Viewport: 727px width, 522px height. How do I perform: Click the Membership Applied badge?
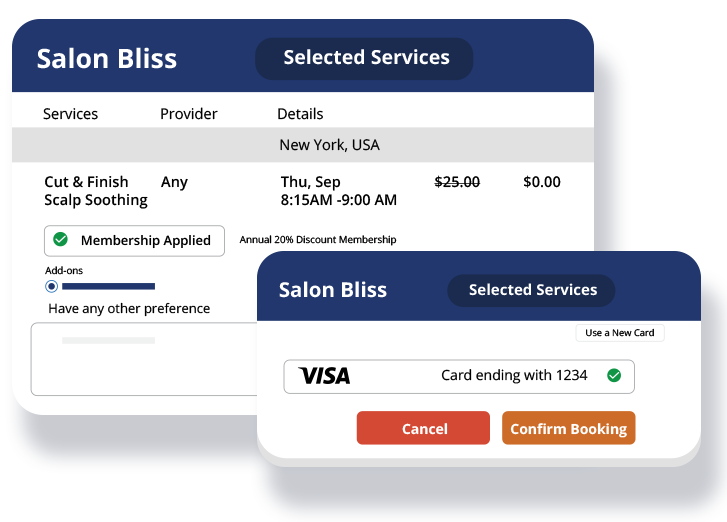click(134, 241)
